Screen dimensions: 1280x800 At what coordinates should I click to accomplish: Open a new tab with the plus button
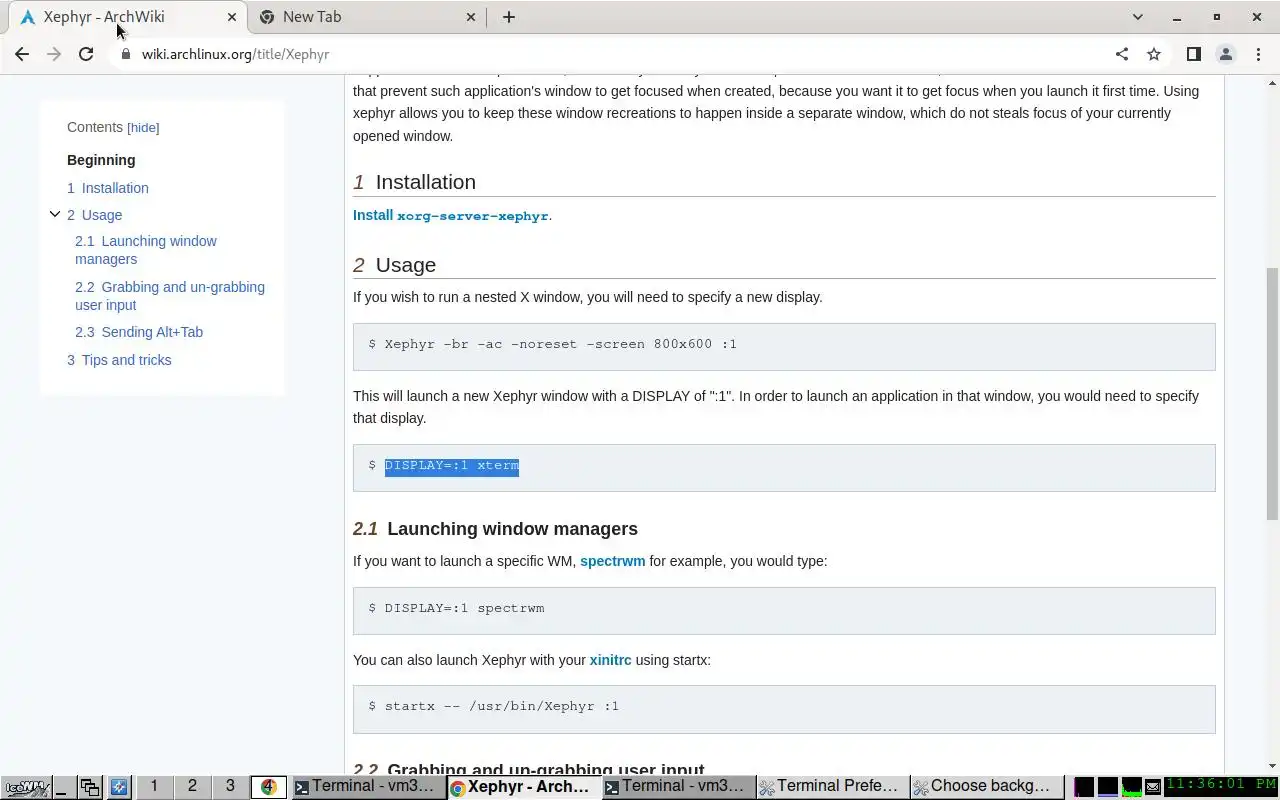click(x=509, y=17)
